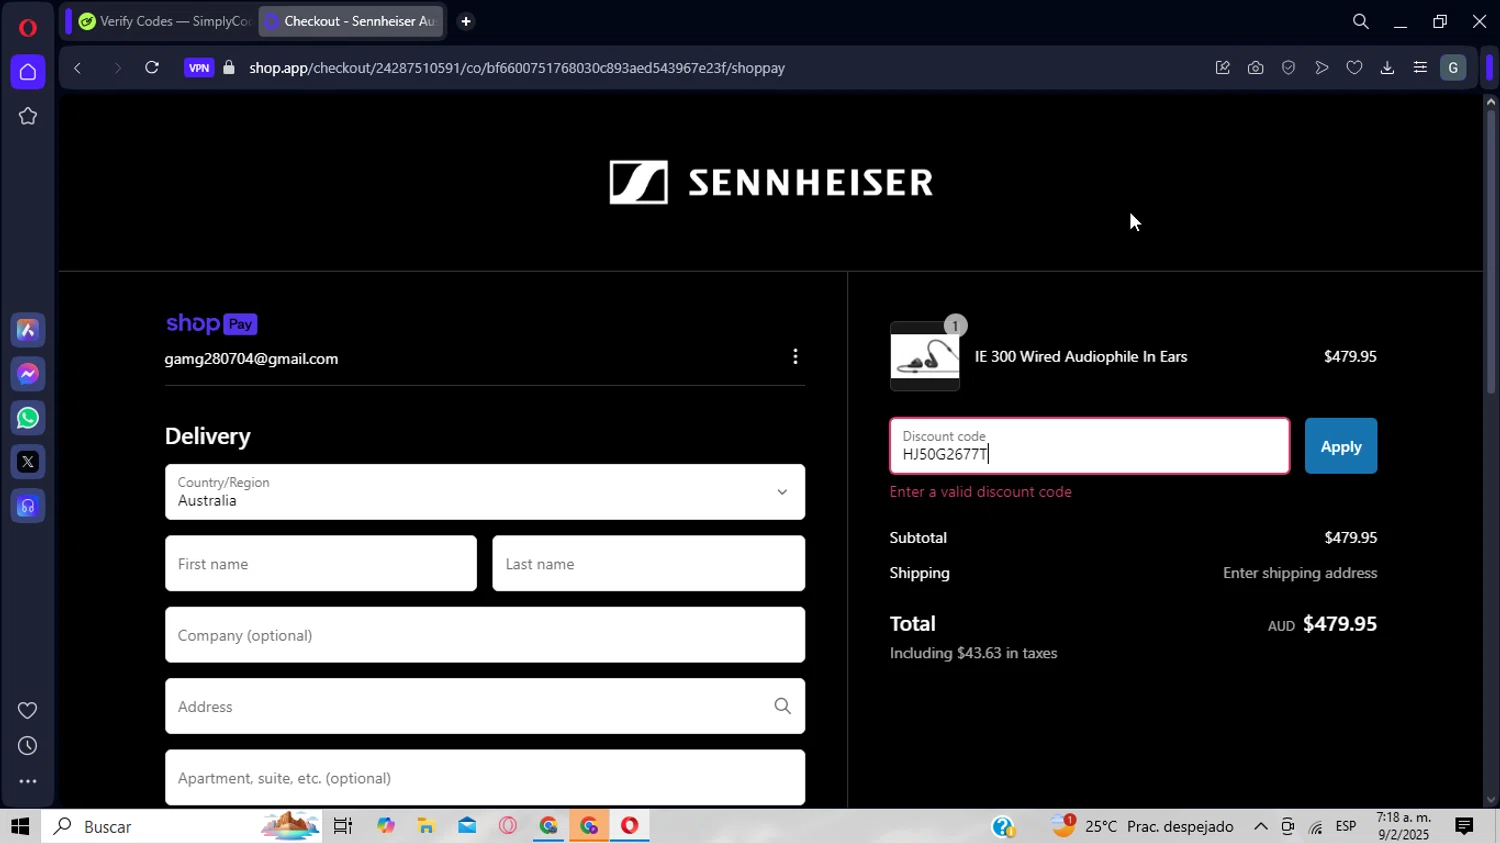
Task: Open Task View on taskbar
Action: pos(343,826)
